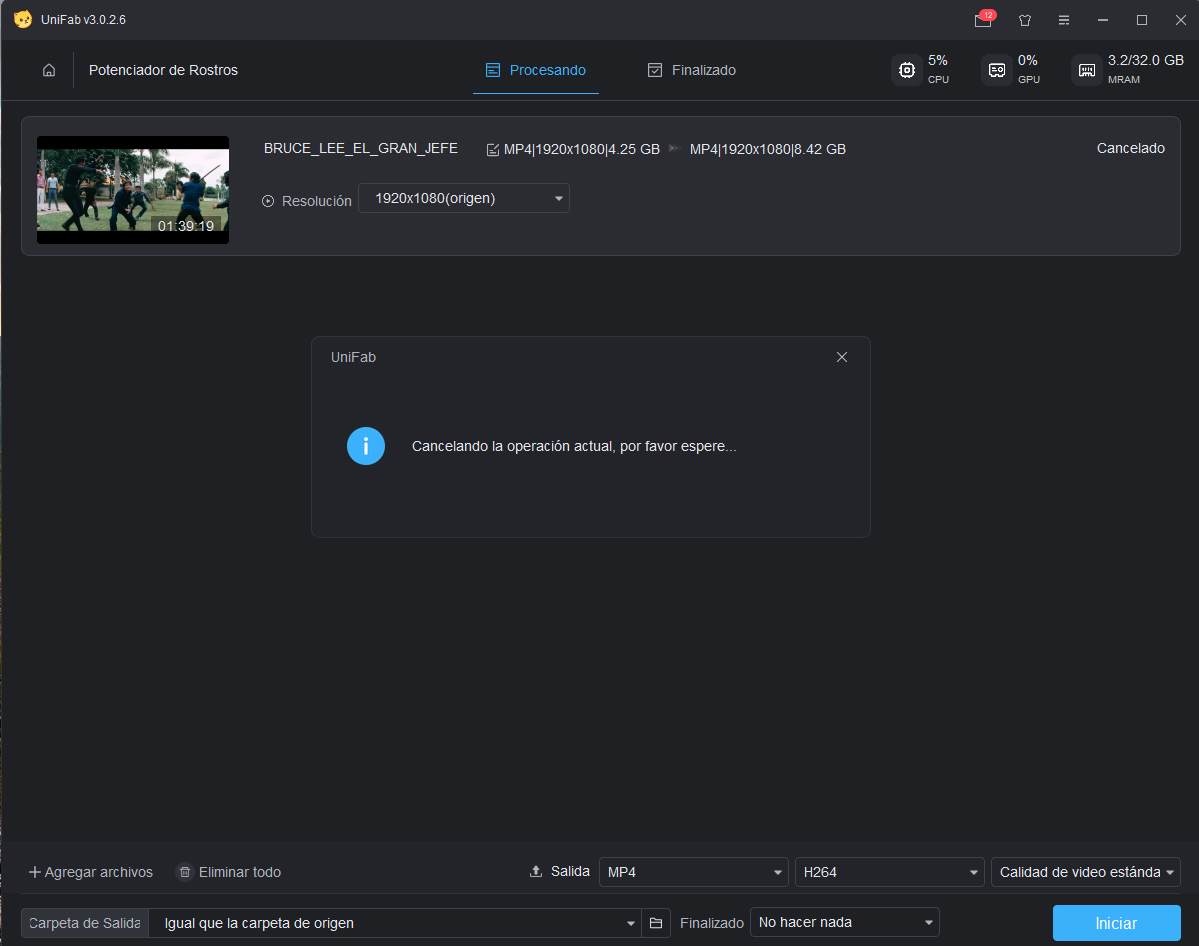Click the BRUCE_LEE_EL_GRAN_JEFE file name

point(361,148)
